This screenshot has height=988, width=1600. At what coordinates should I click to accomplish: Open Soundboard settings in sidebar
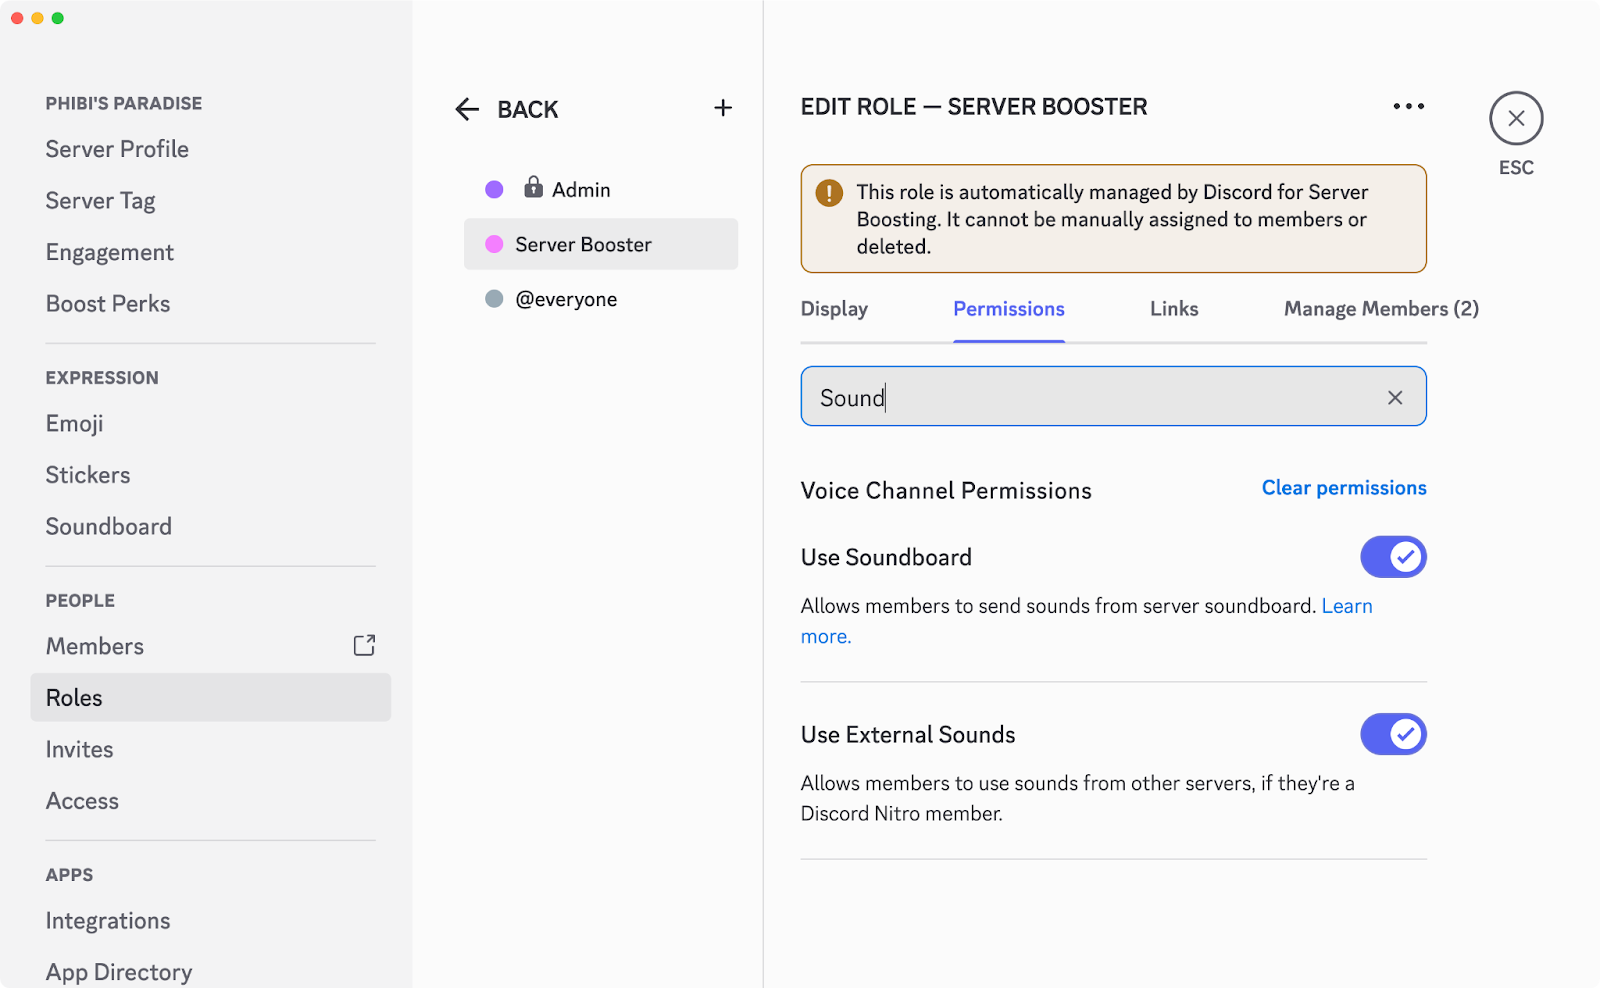(x=109, y=526)
